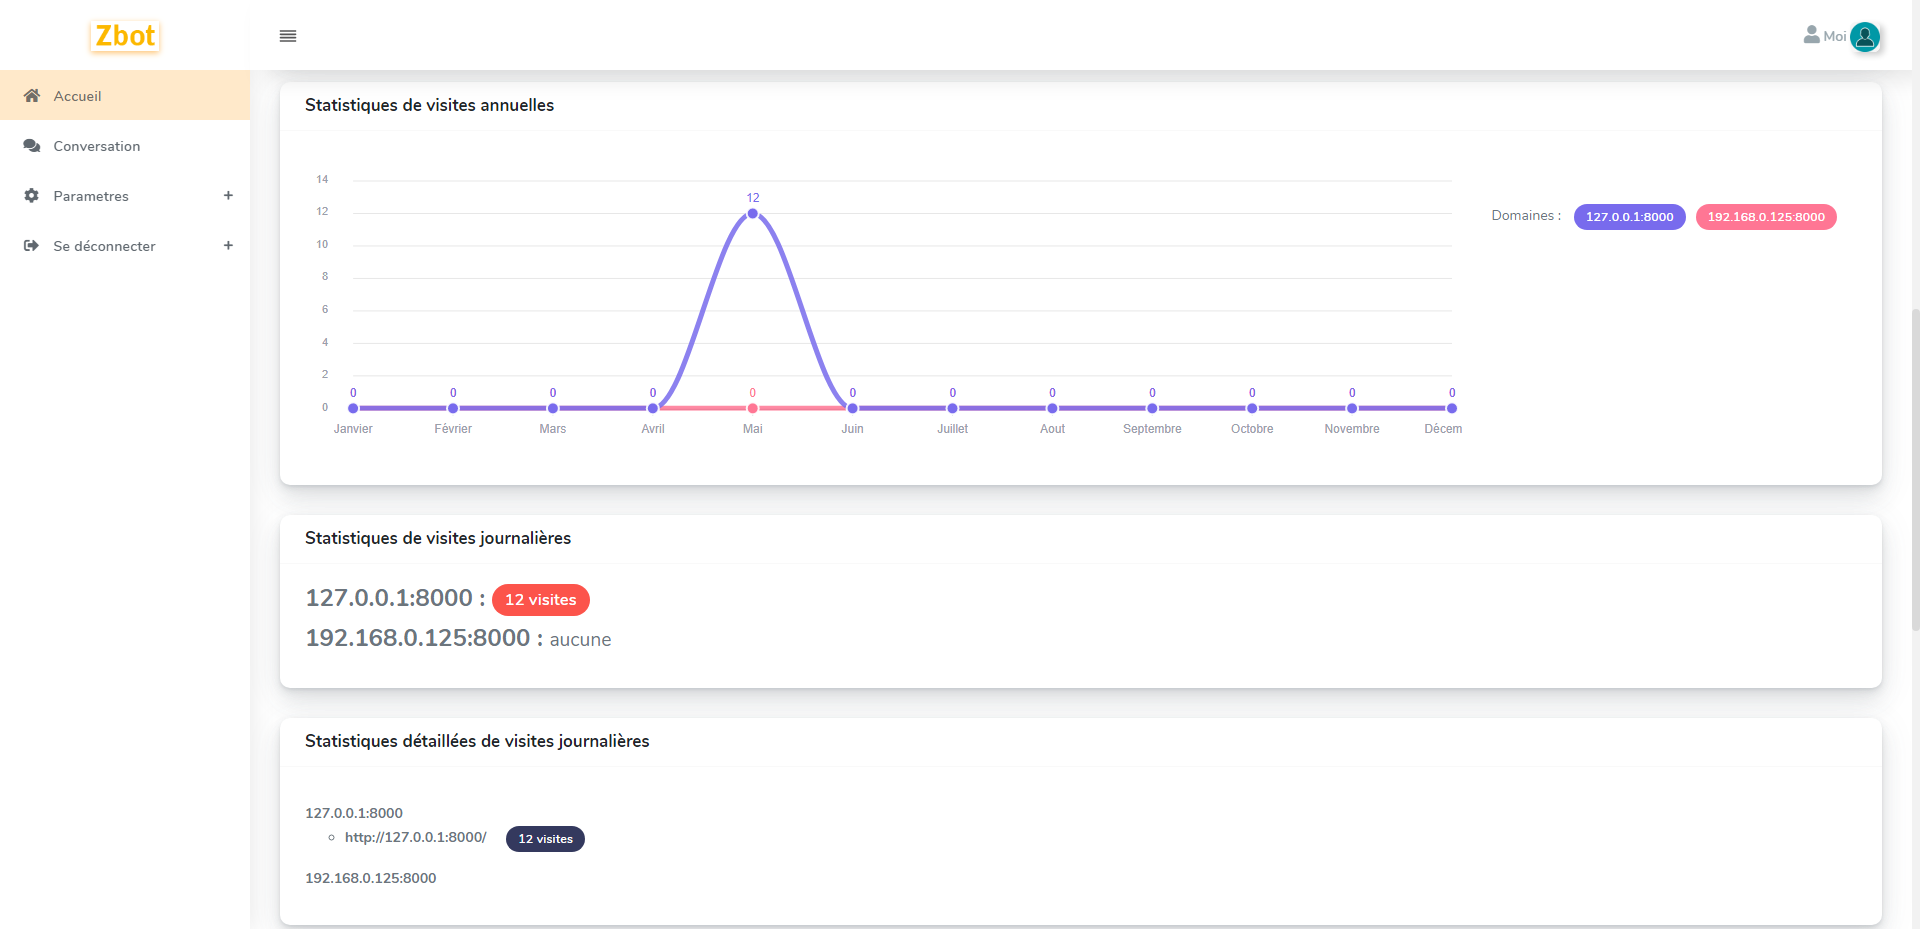The image size is (1920, 929).
Task: Click the red 12 visites badge
Action: coord(540,600)
